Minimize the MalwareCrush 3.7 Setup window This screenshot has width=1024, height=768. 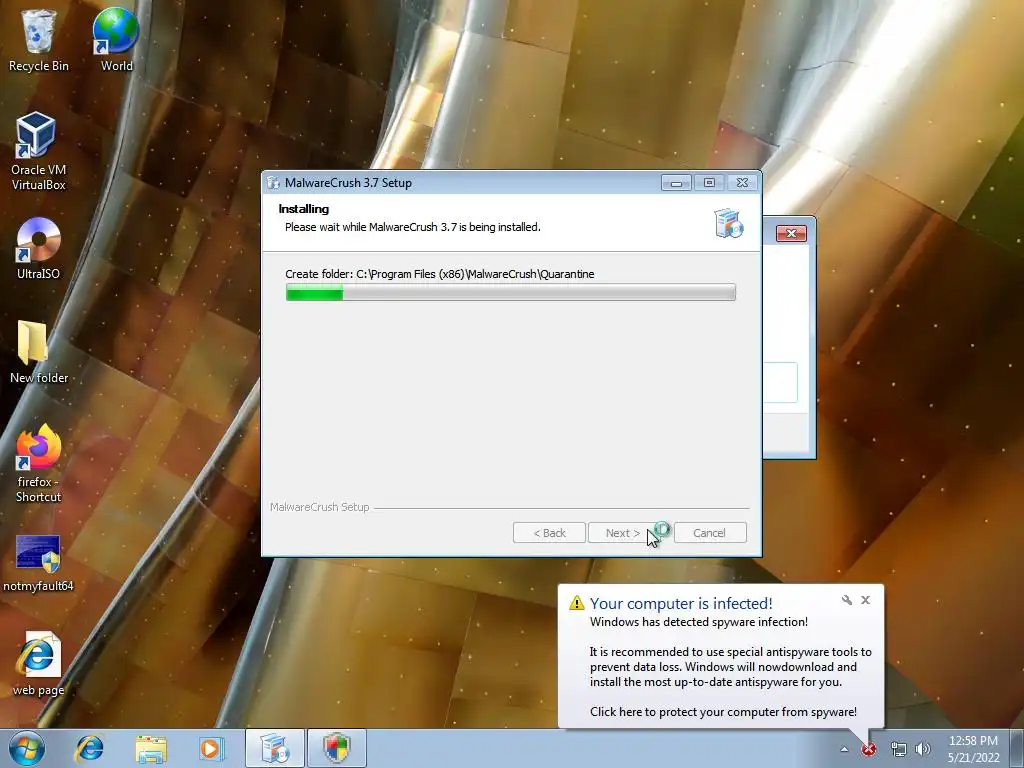pos(676,183)
